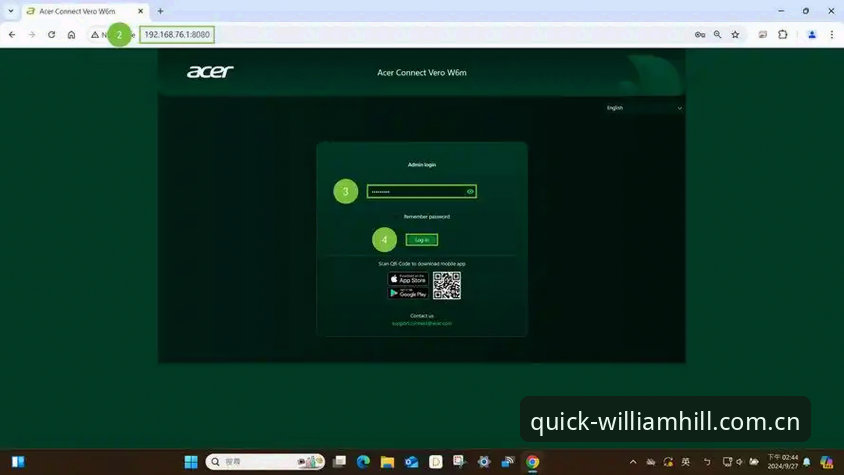Toggle the Remember password option
Viewport: 844px width, 475px height.
(426, 216)
